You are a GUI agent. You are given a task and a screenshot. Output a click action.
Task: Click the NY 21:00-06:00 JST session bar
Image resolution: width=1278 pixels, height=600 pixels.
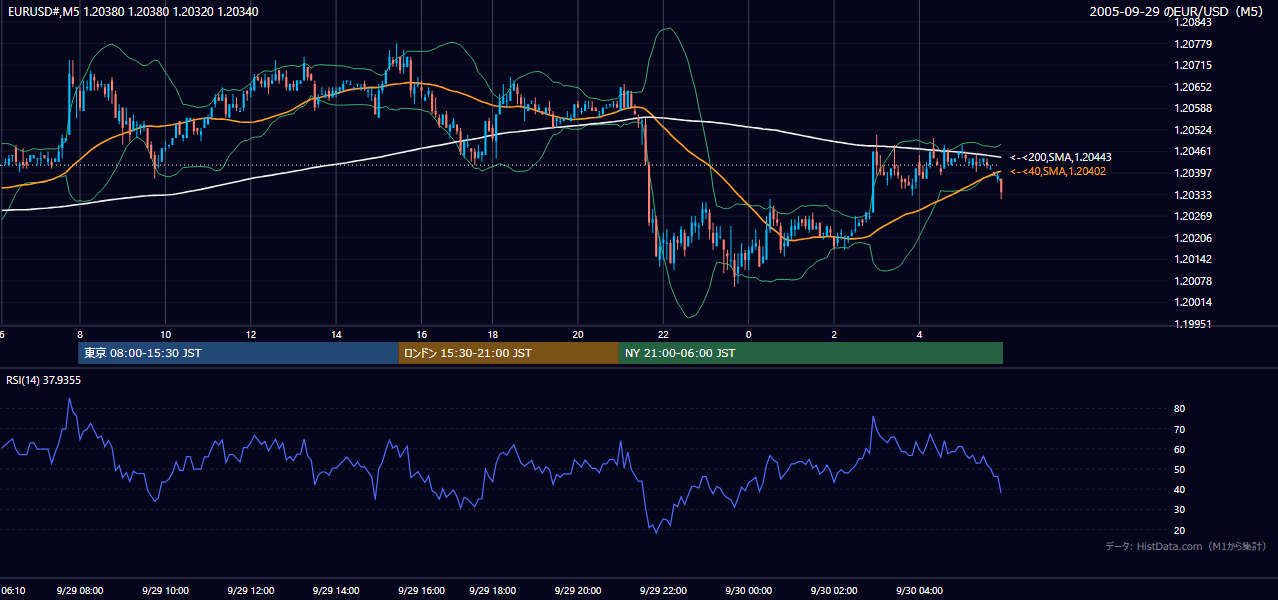click(810, 353)
